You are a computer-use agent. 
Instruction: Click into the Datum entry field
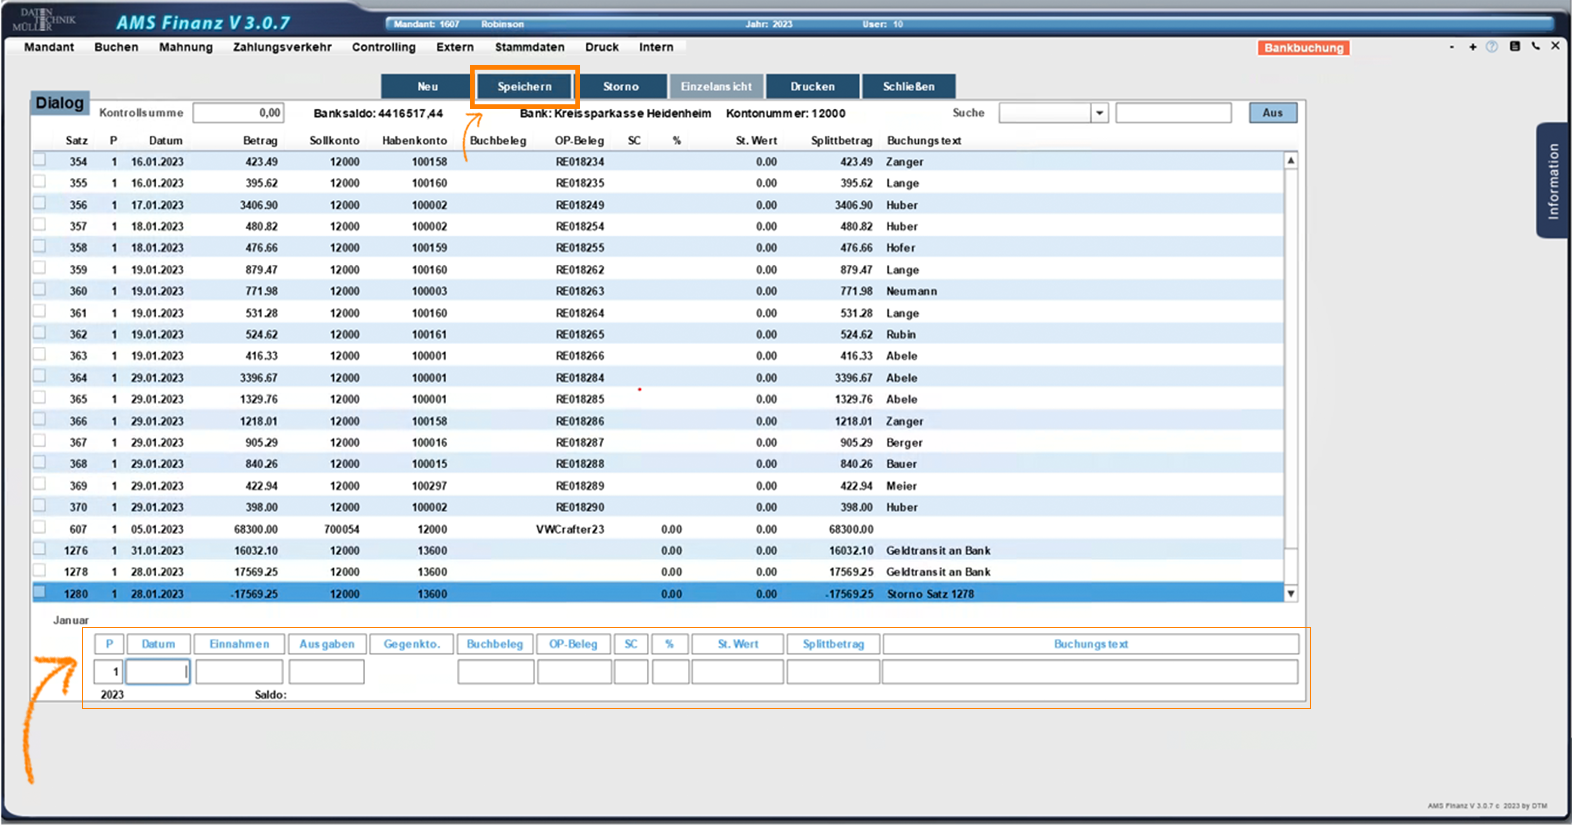157,672
